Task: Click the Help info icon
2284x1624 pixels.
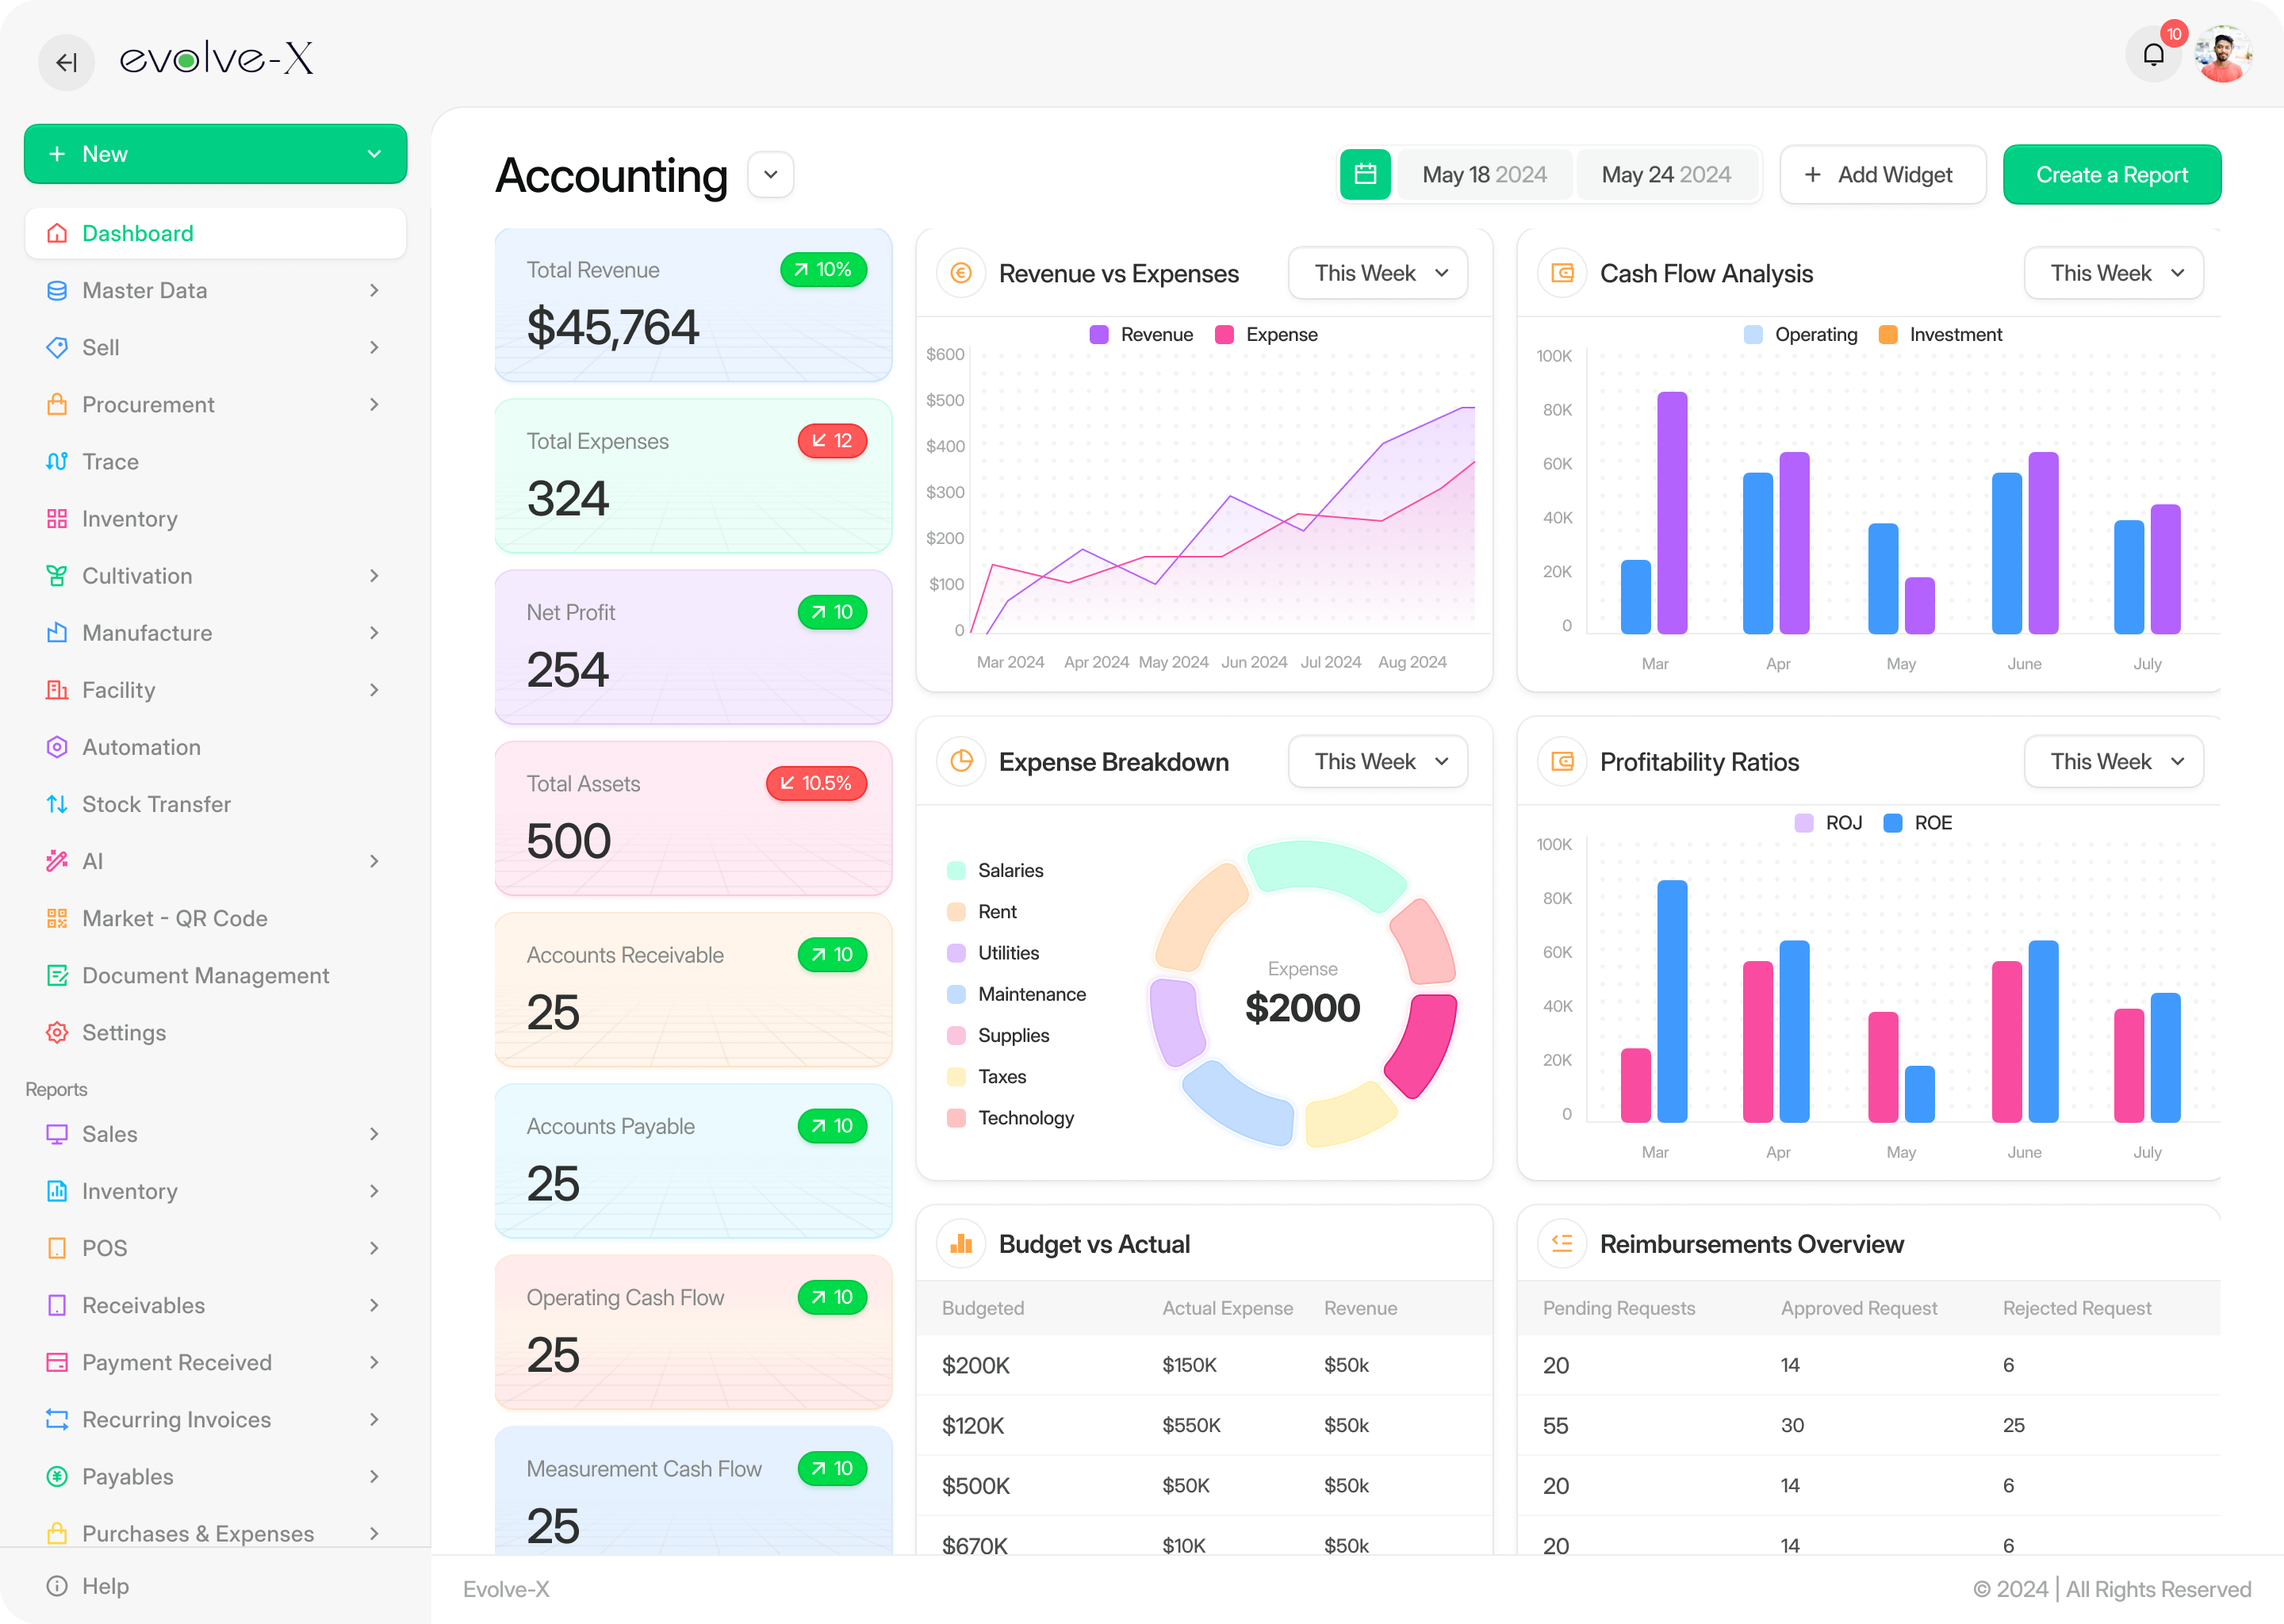Action: pyautogui.click(x=57, y=1586)
